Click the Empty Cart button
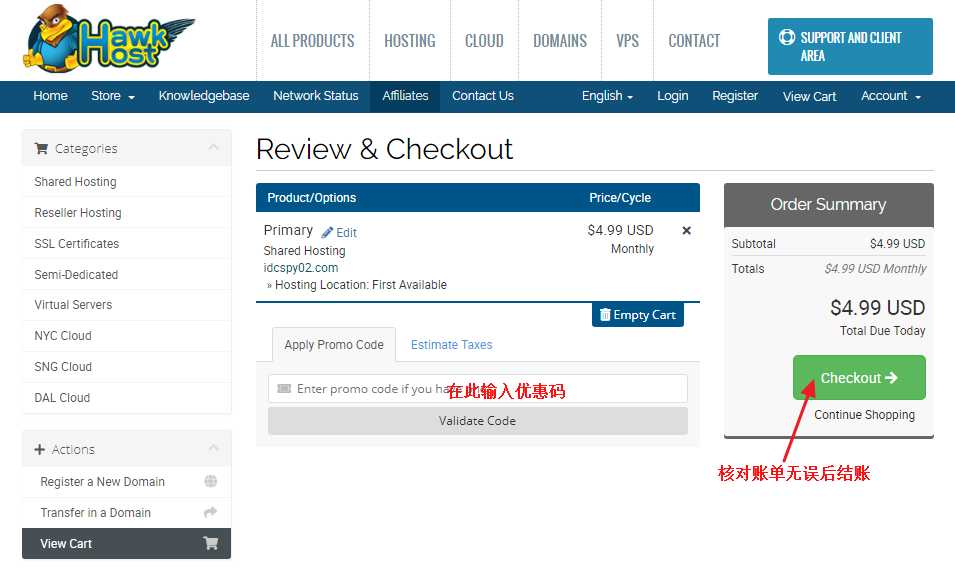The image size is (955, 568). coord(637,315)
